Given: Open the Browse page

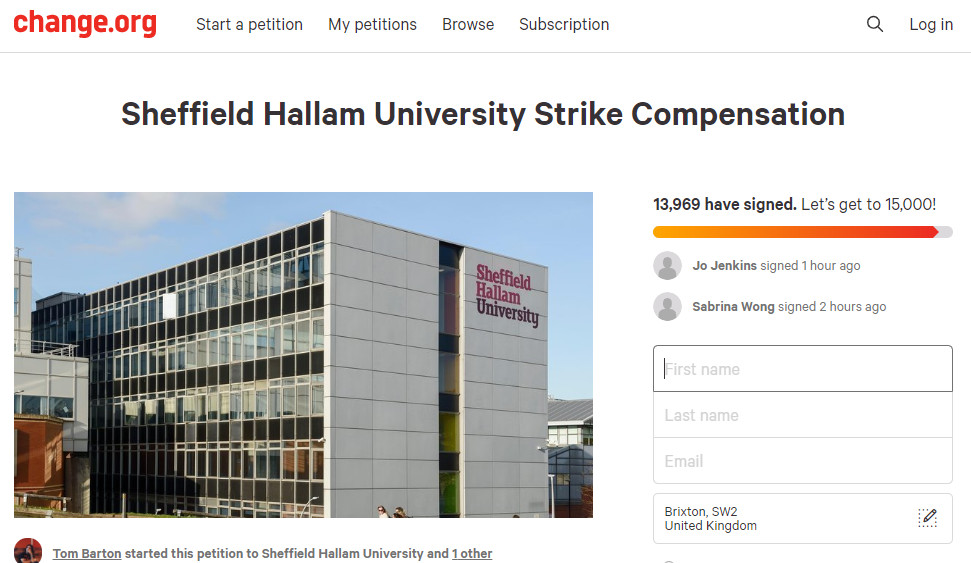Looking at the screenshot, I should pyautogui.click(x=468, y=24).
